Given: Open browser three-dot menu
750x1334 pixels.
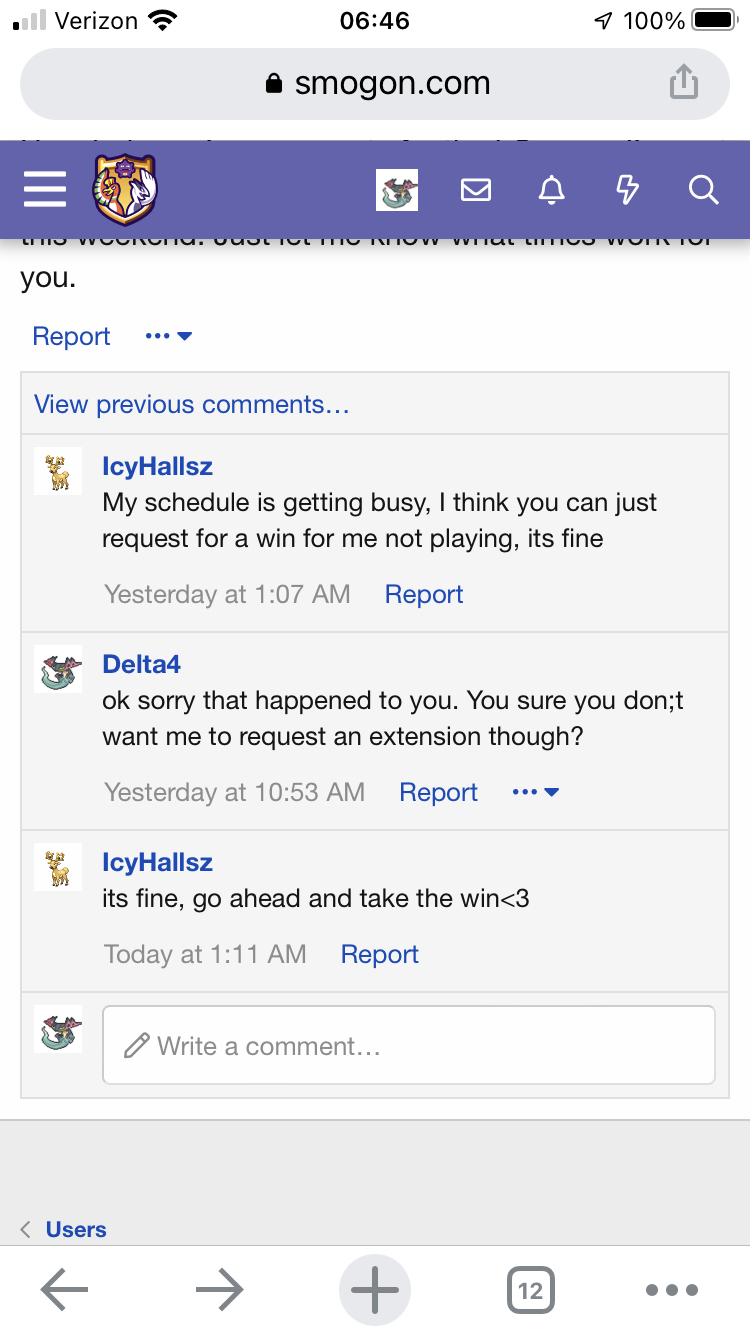Looking at the screenshot, I should pyautogui.click(x=670, y=1290).
